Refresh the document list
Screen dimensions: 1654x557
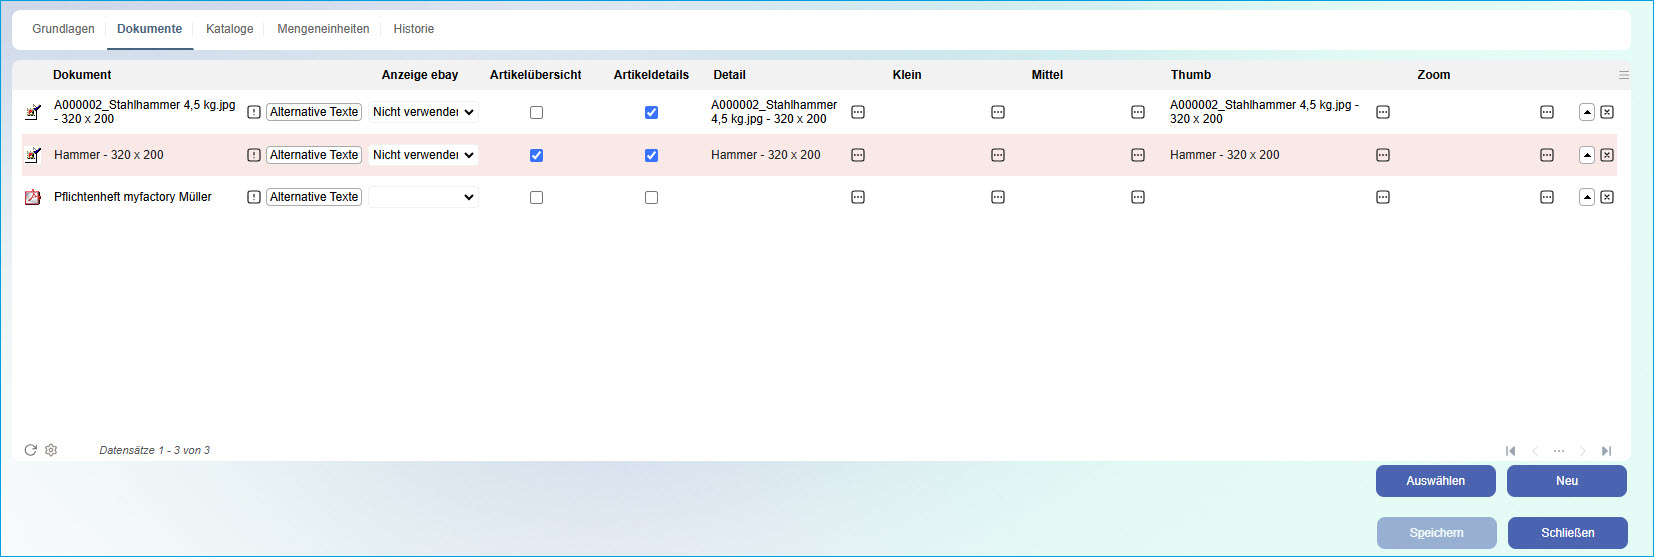coord(31,450)
